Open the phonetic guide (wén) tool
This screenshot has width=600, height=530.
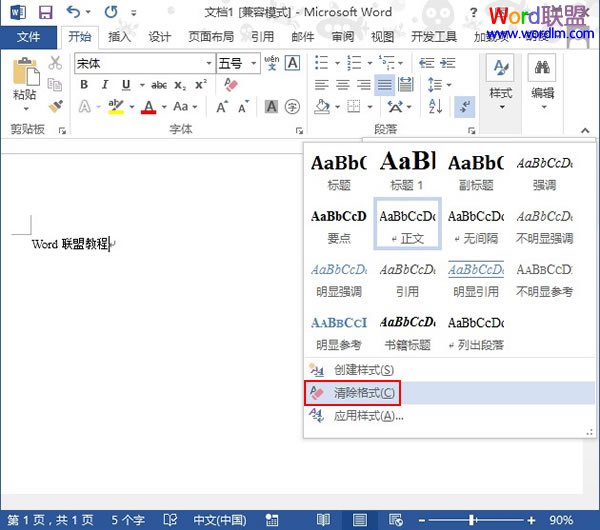tap(272, 63)
